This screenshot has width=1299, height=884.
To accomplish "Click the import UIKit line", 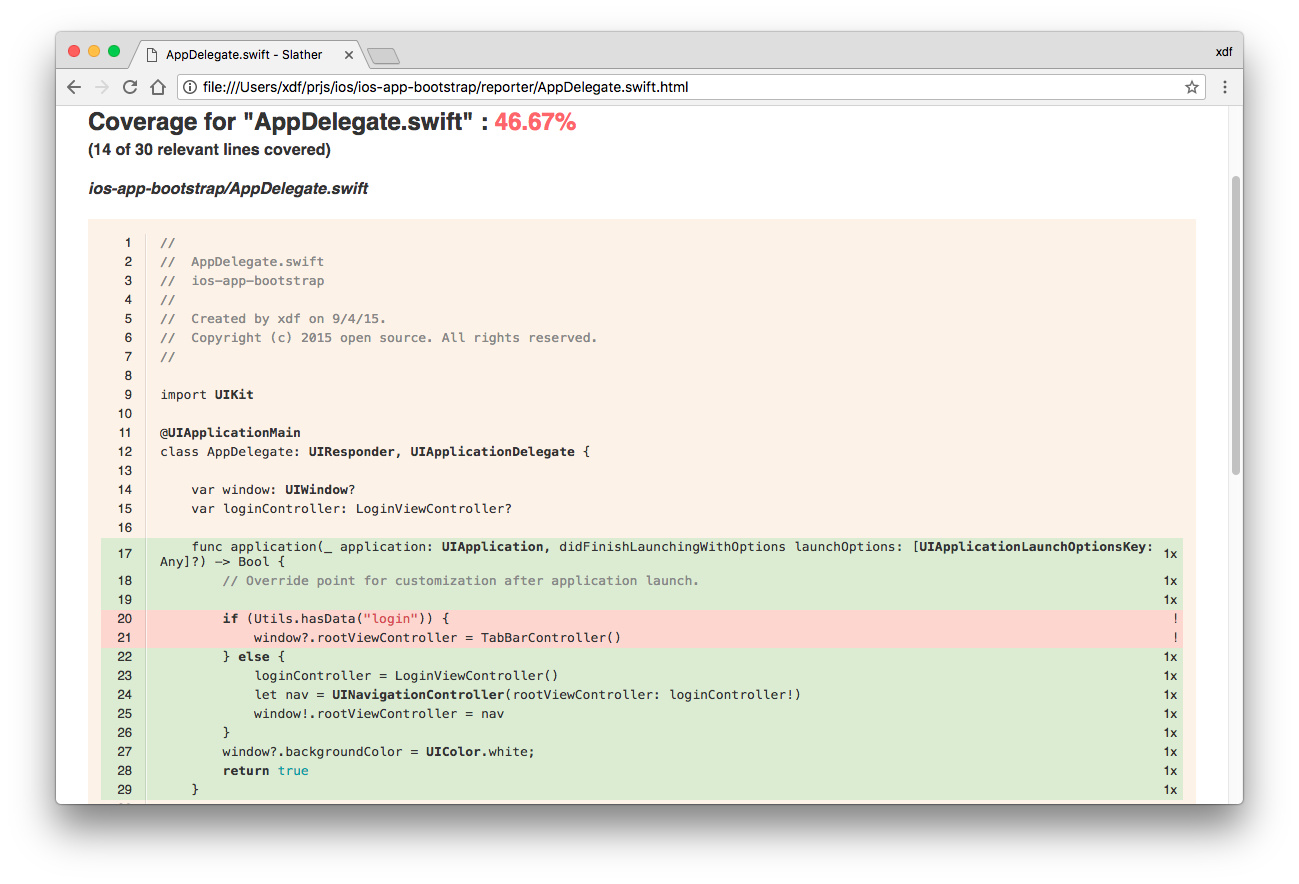I will click(207, 395).
